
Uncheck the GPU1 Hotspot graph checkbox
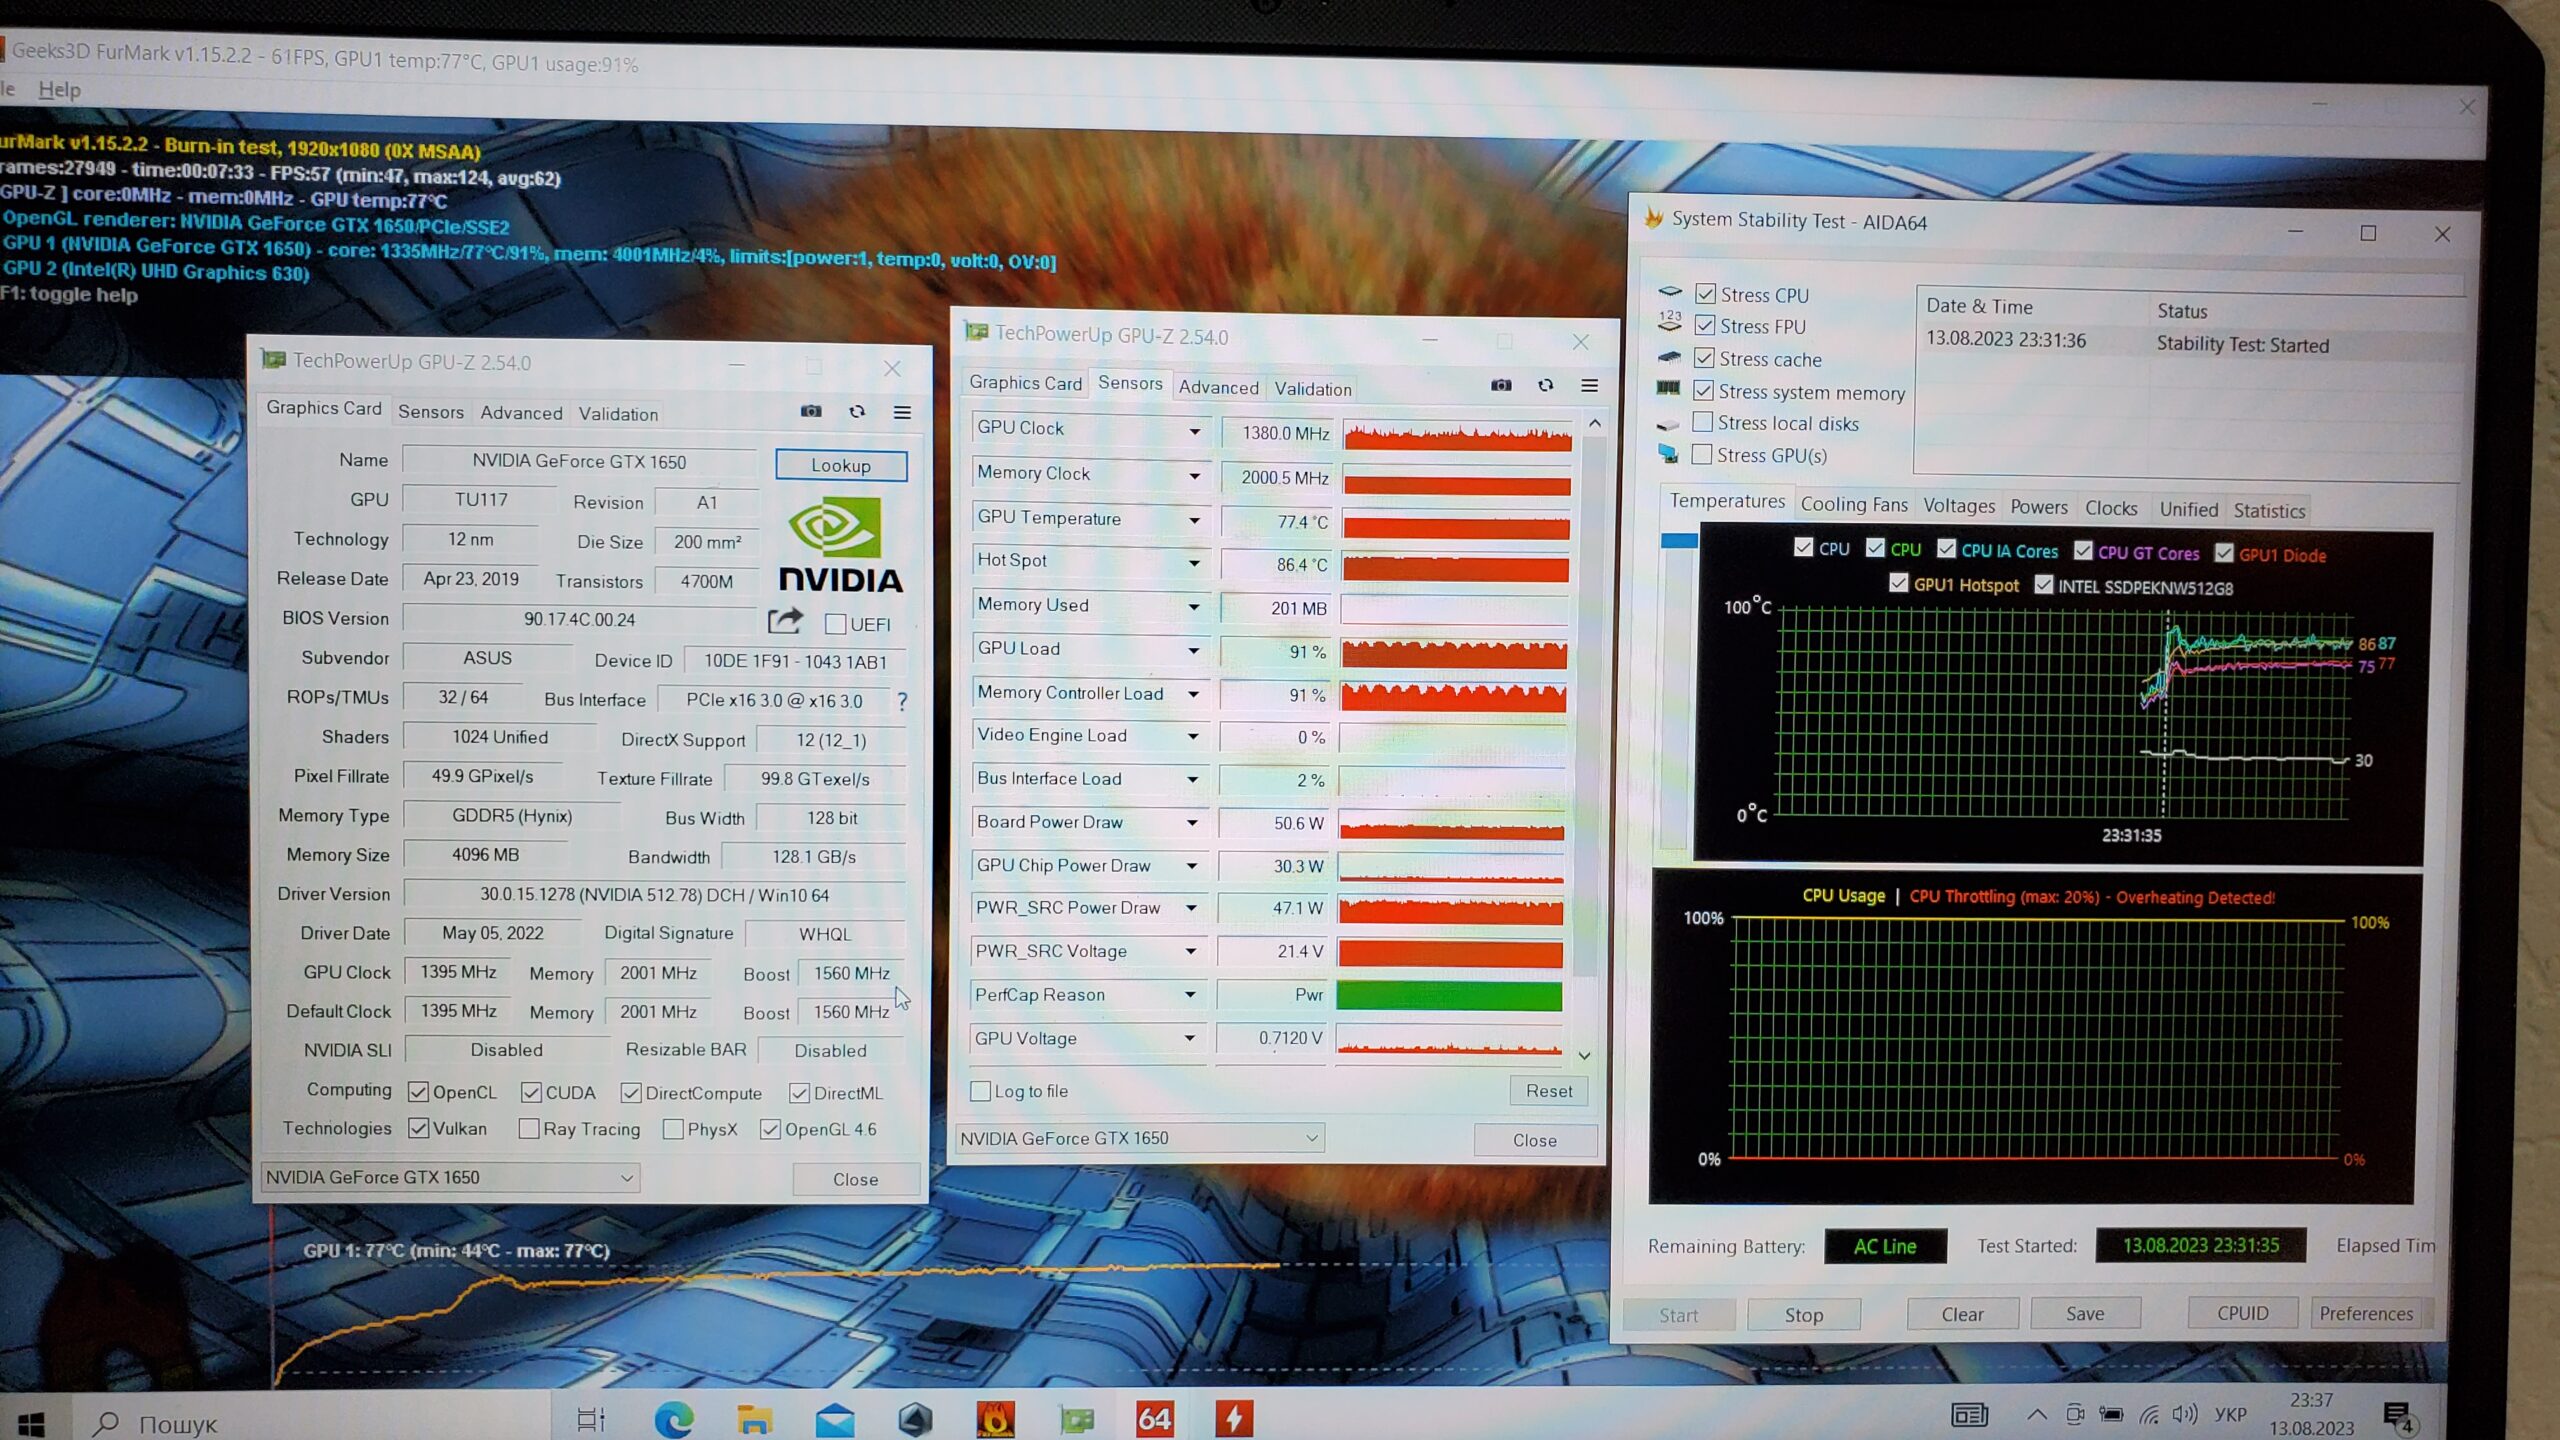pos(1898,584)
